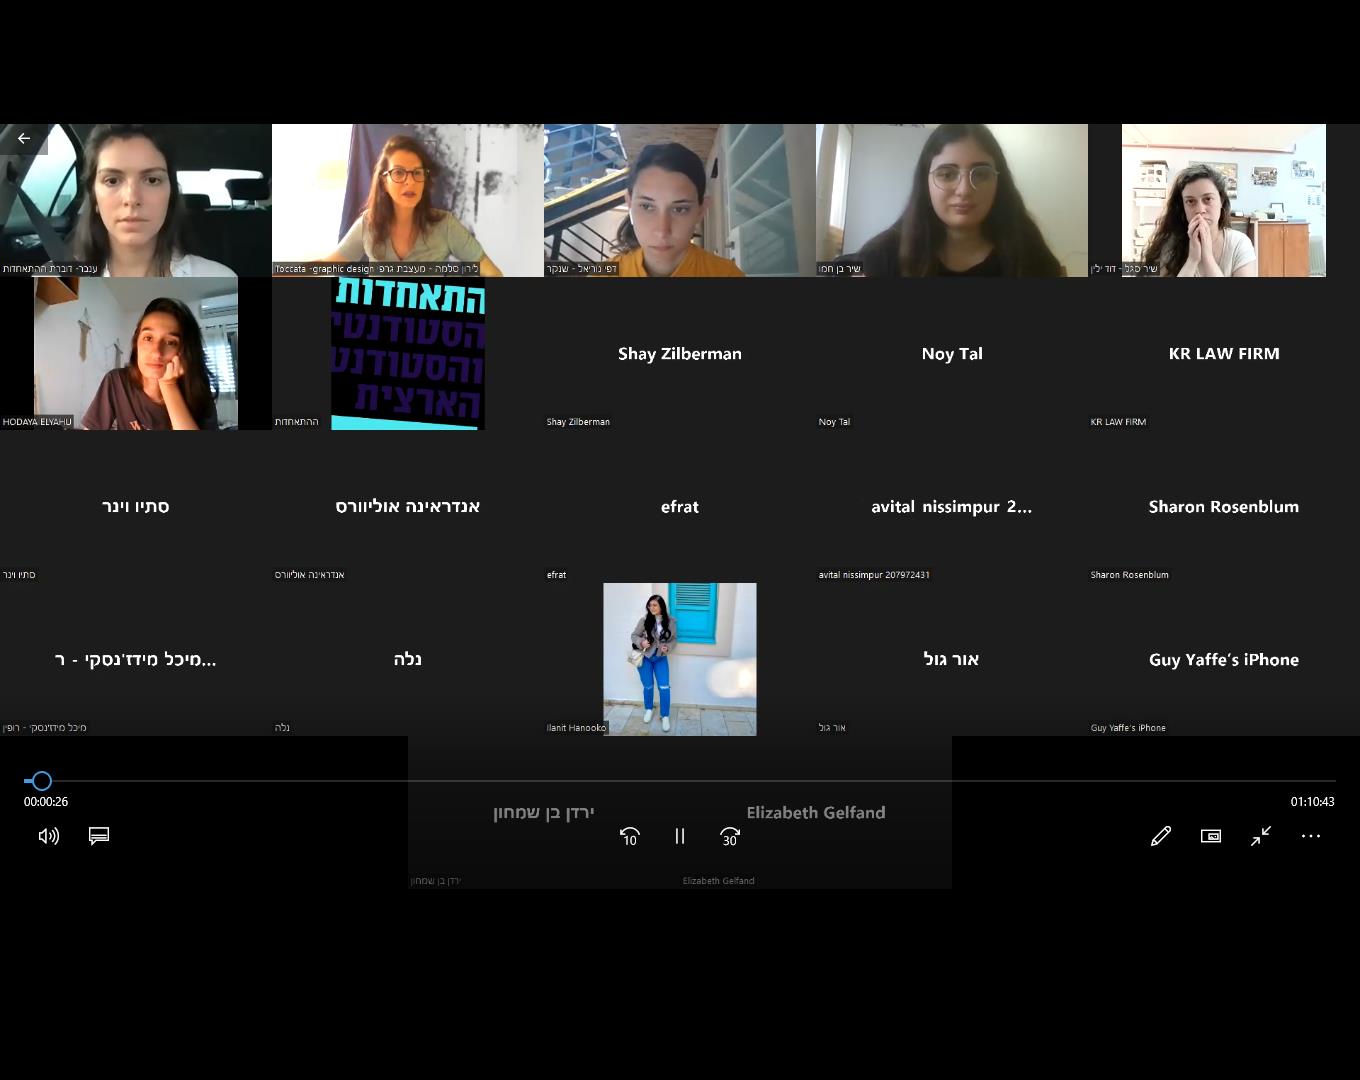The width and height of the screenshot is (1360, 1080).
Task: Click the Toccata graphic design speaker video
Action: [x=408, y=200]
